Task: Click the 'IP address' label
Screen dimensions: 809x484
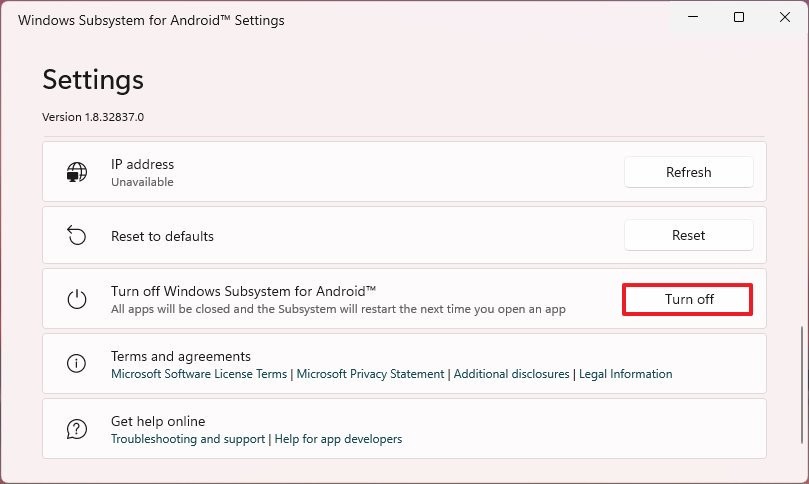Action: tap(142, 165)
